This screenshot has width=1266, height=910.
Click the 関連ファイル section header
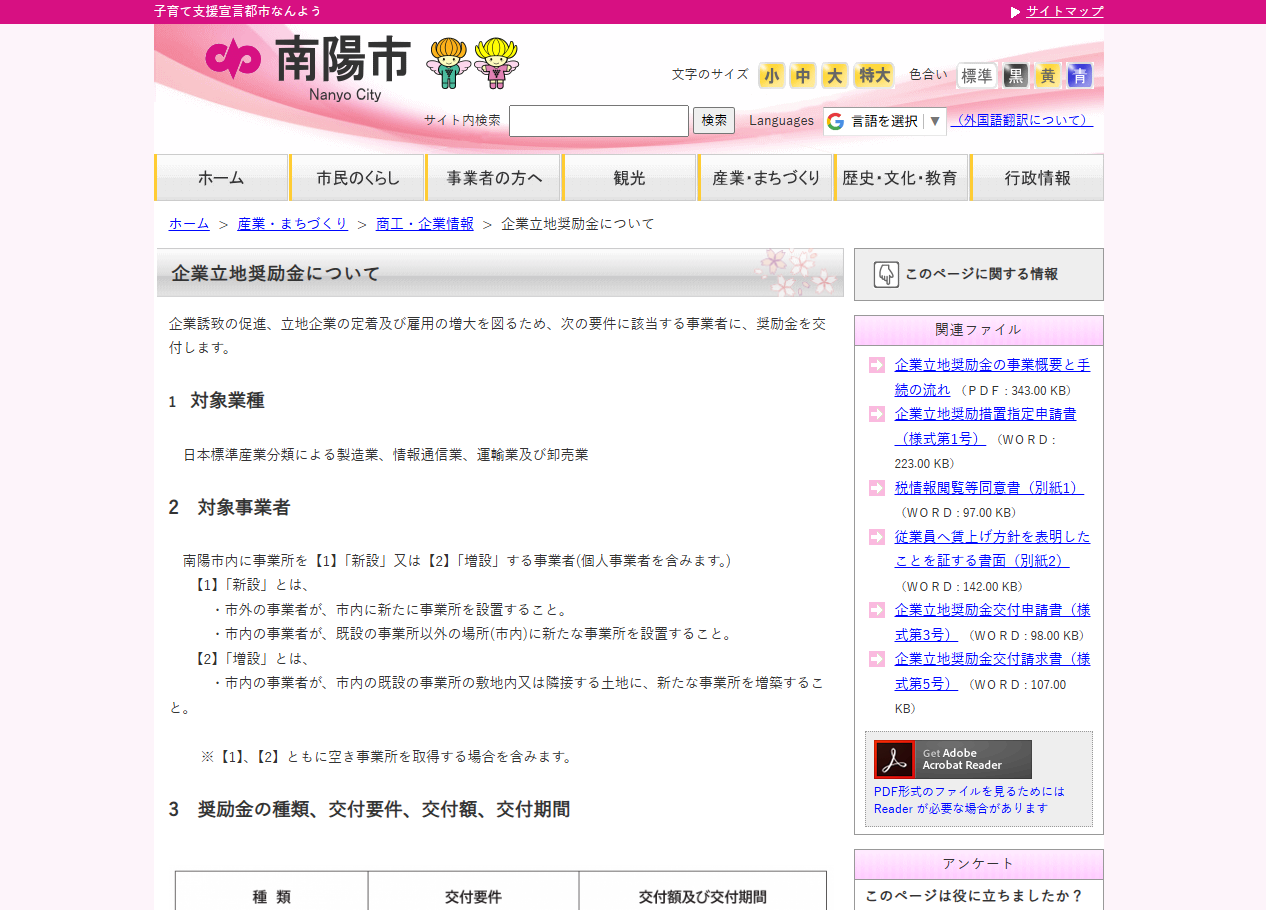(x=979, y=330)
